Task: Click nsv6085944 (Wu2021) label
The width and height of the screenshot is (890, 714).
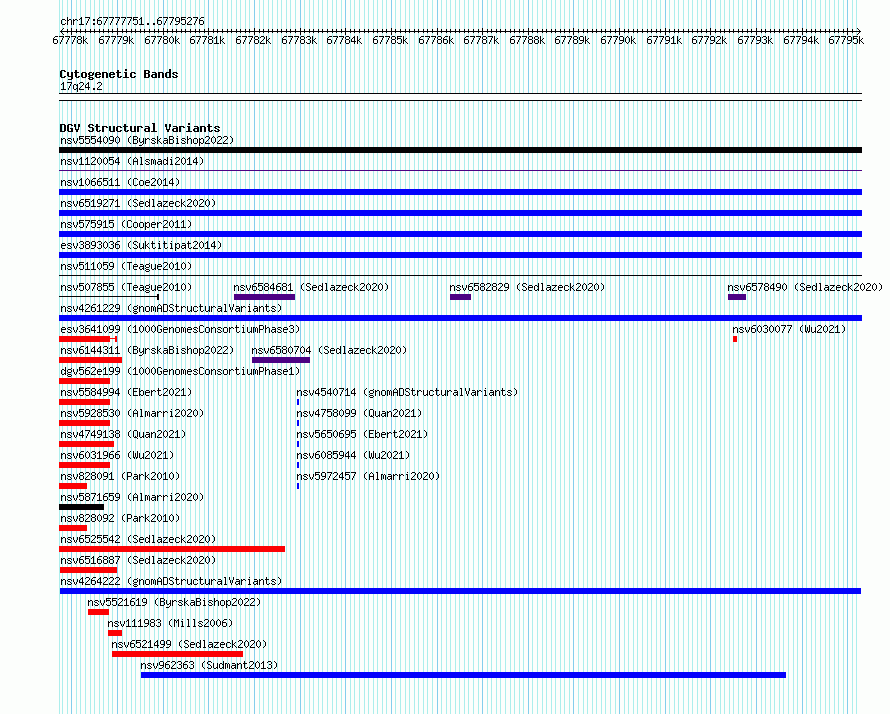Action: (353, 455)
